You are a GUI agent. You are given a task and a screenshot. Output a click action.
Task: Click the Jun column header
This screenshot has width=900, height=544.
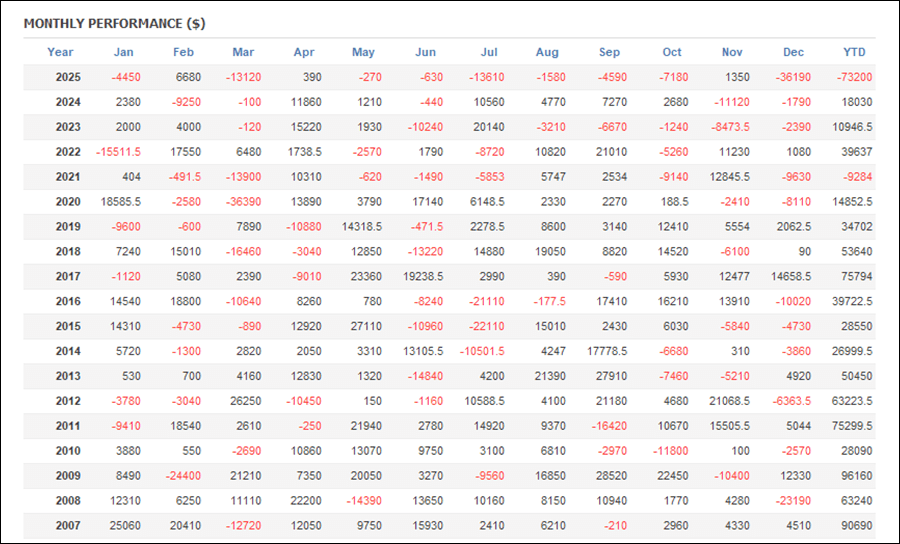[x=425, y=52]
